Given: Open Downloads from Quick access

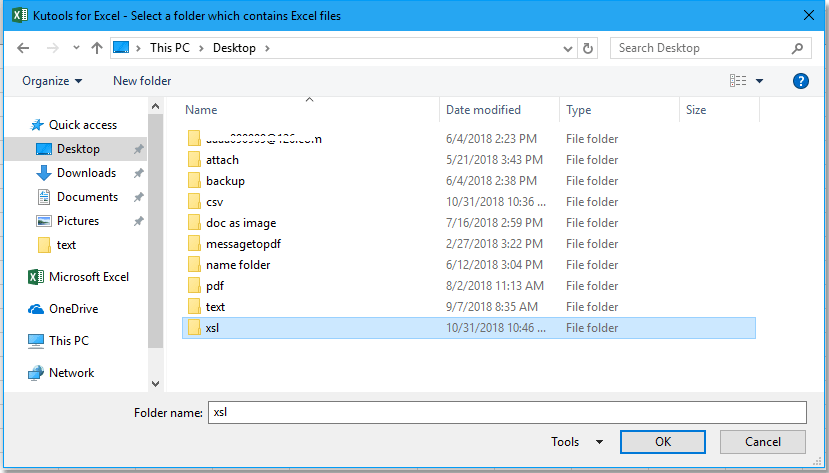Looking at the screenshot, I should [86, 173].
